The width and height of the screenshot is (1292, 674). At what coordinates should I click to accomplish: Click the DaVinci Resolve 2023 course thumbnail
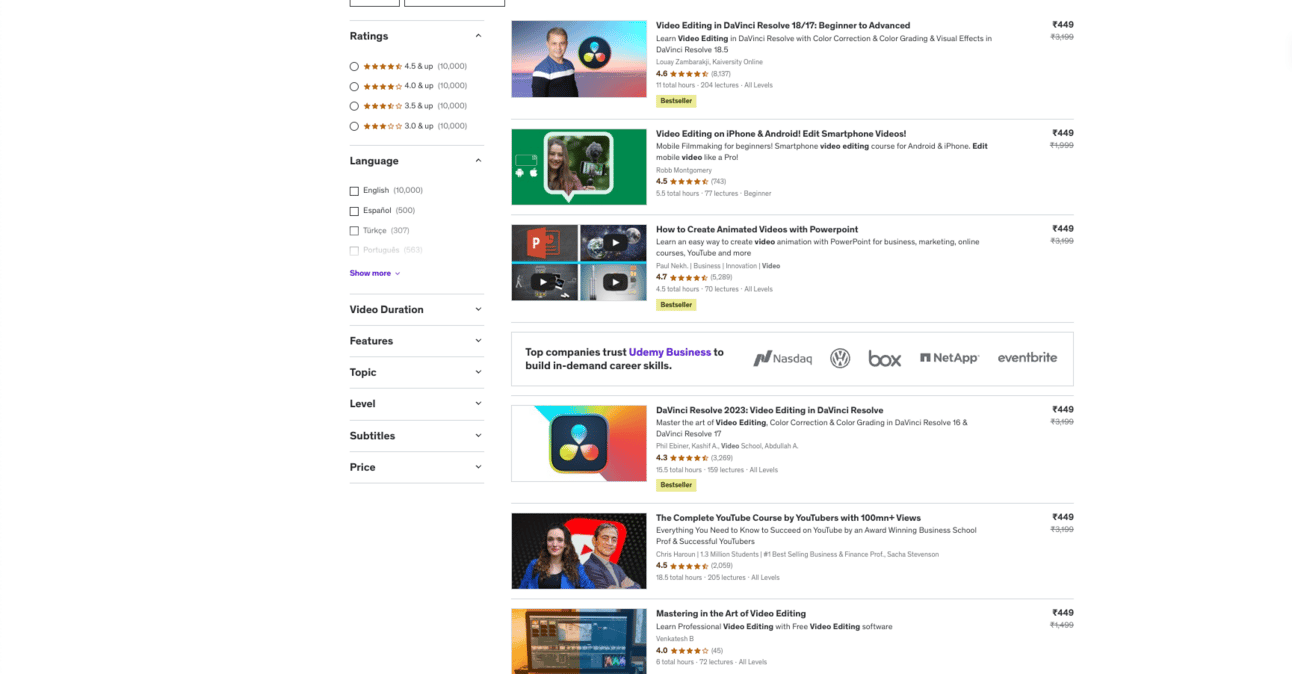pos(579,444)
